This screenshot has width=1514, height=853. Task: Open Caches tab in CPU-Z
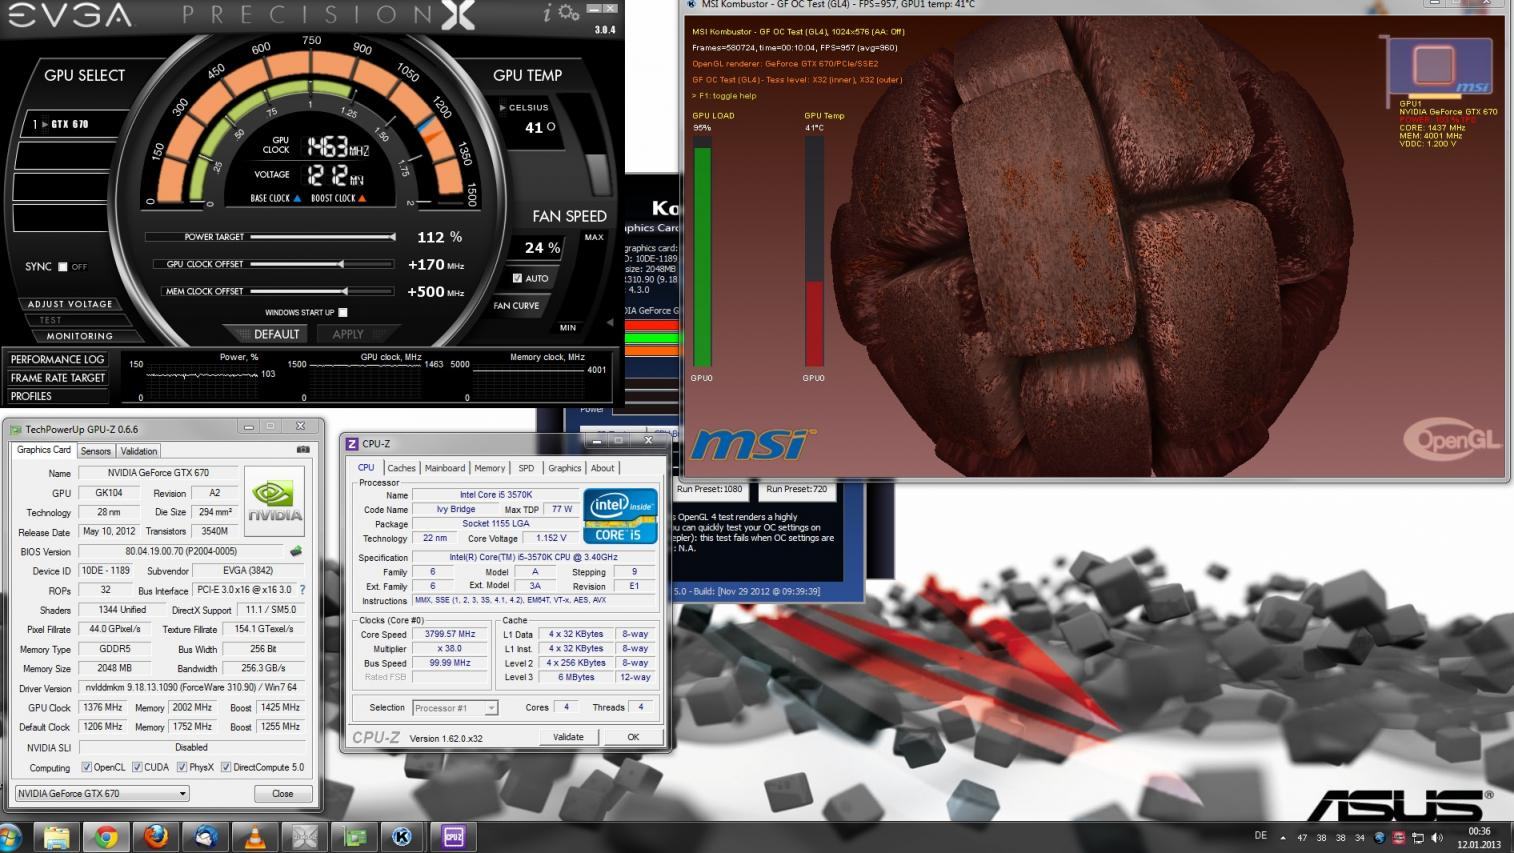pos(401,468)
